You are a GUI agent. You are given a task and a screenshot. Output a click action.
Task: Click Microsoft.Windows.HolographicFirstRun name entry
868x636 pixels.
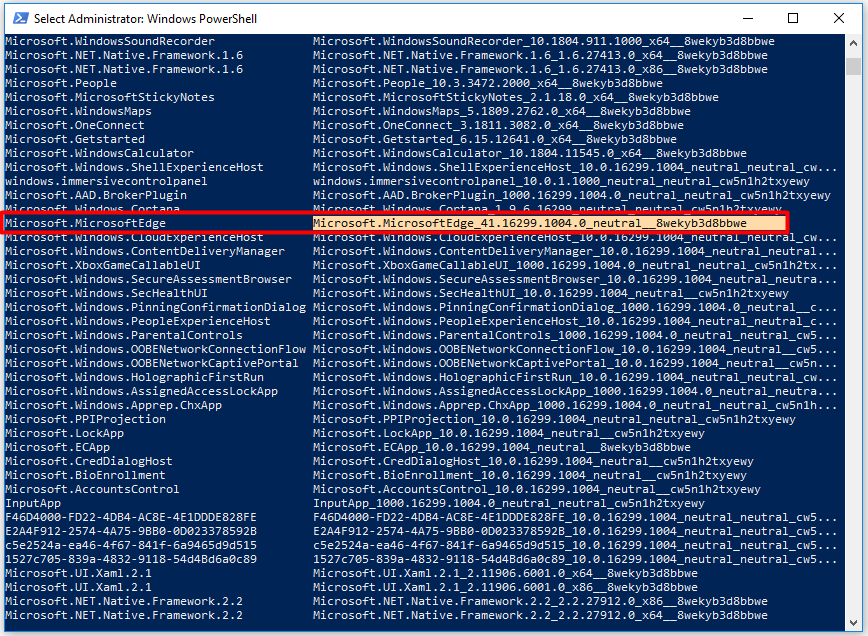coord(134,377)
